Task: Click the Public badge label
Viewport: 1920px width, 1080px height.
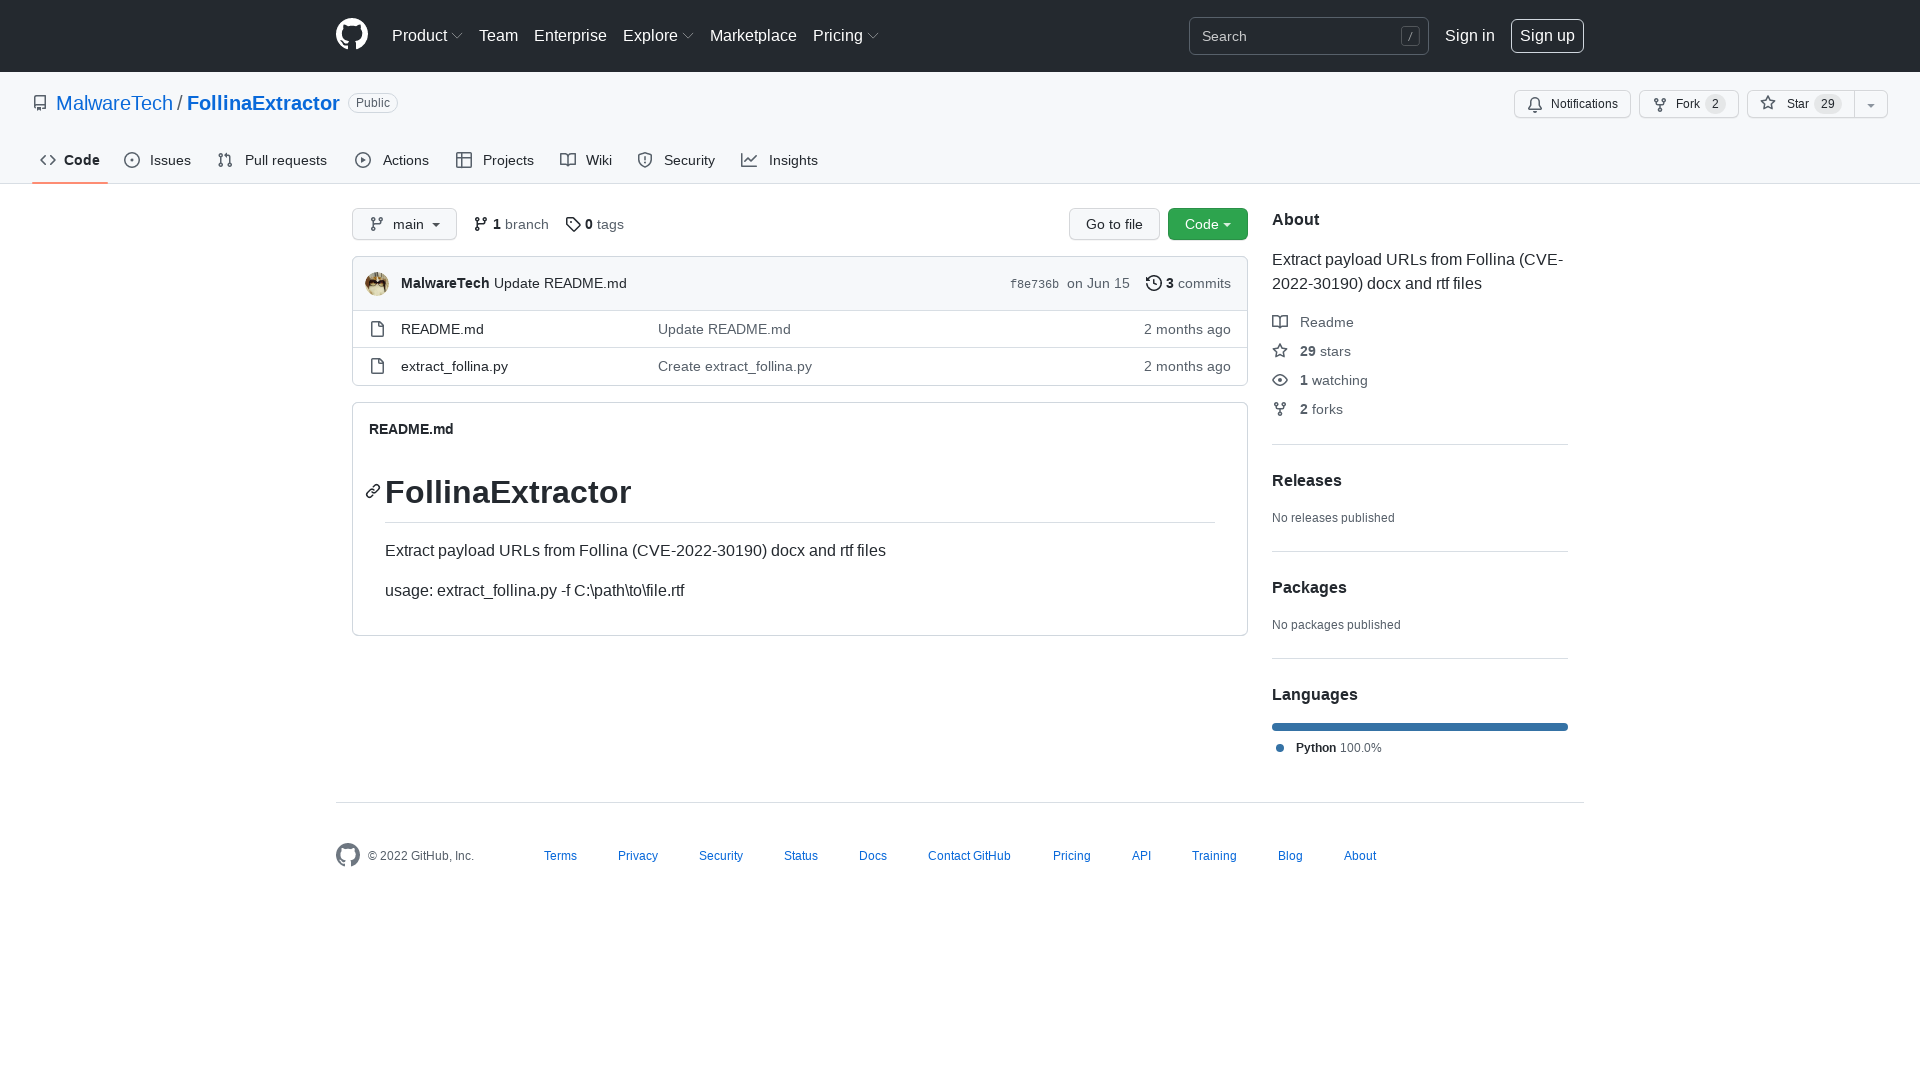Action: [373, 103]
